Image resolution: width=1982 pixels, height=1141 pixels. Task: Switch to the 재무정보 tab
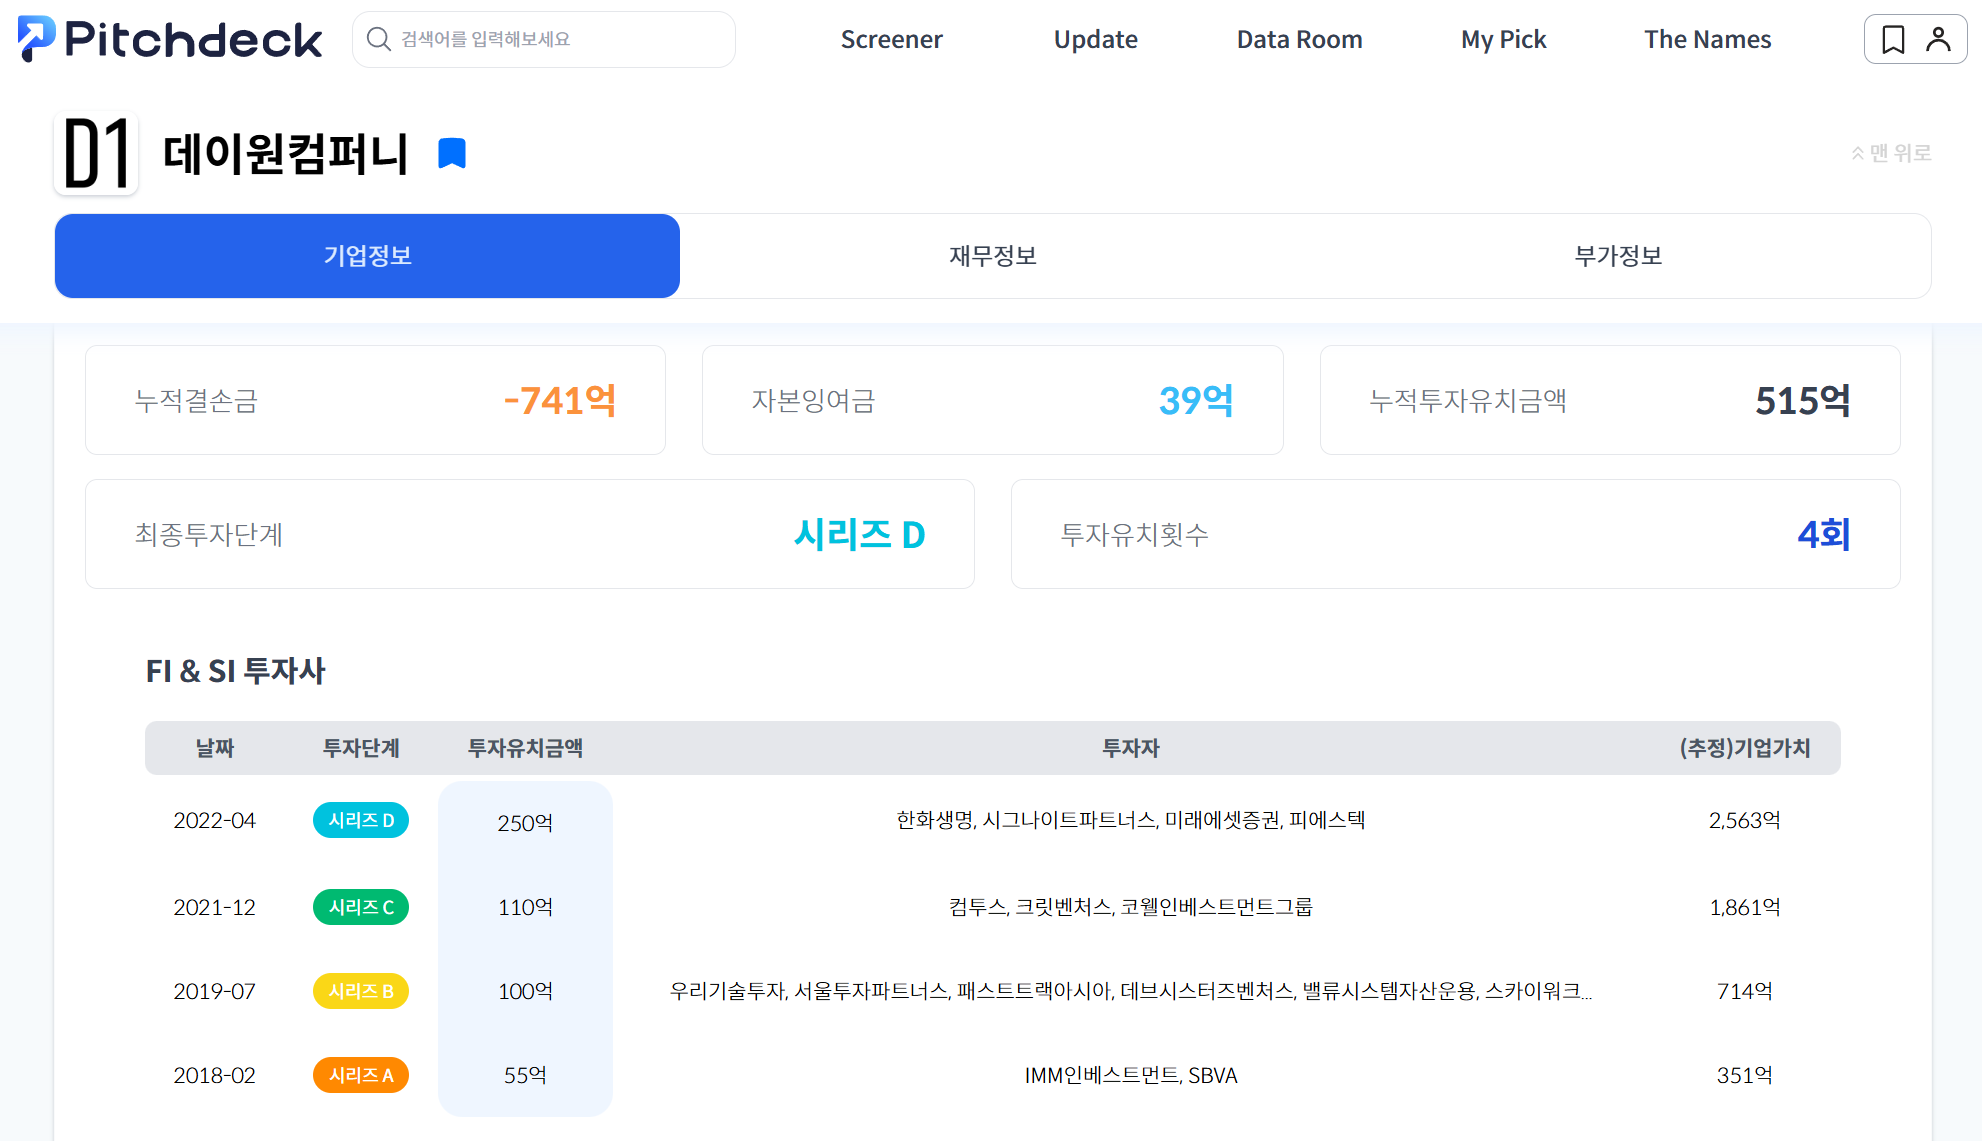pyautogui.click(x=992, y=256)
